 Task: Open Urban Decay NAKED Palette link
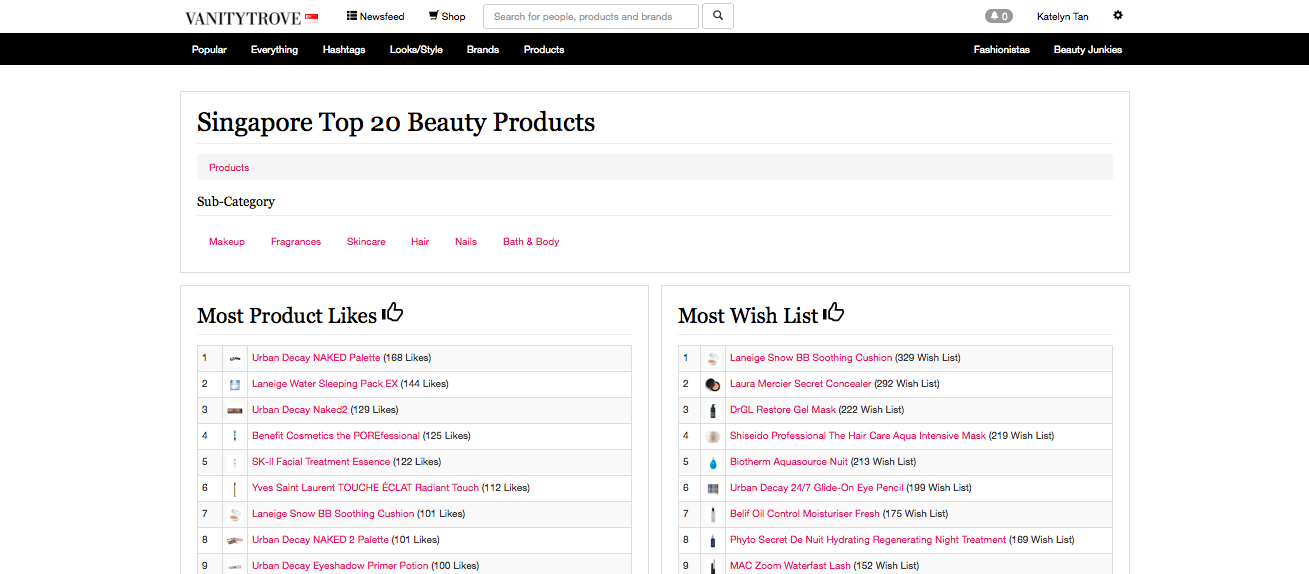click(x=316, y=358)
